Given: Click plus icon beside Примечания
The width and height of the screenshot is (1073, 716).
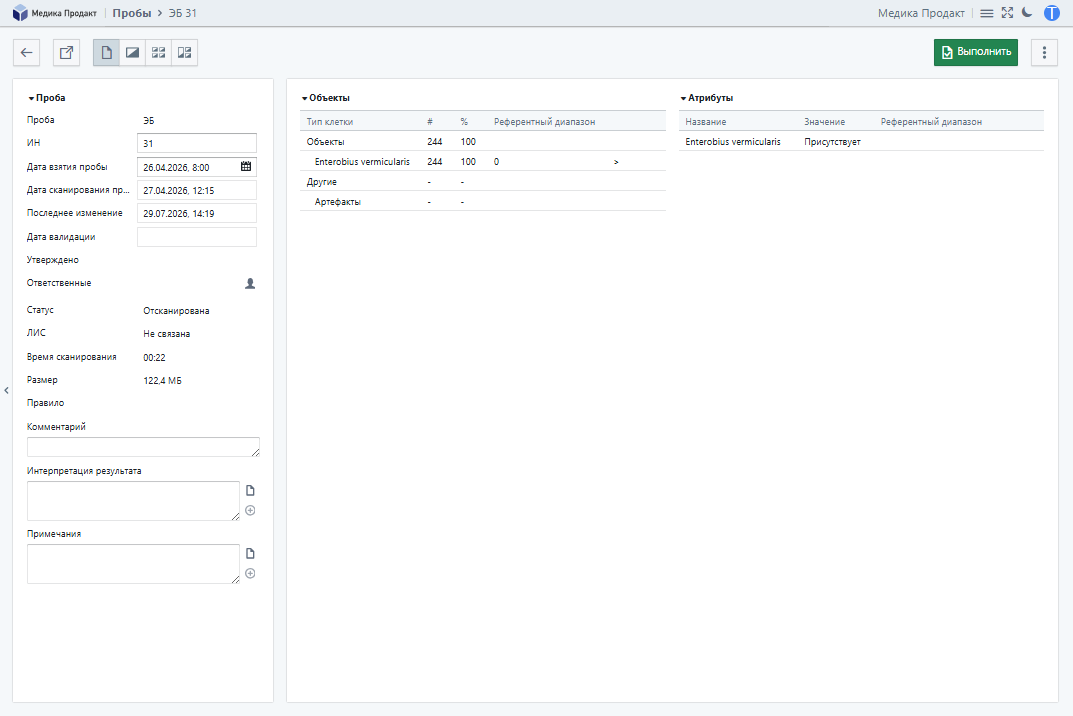Looking at the screenshot, I should pyautogui.click(x=250, y=574).
